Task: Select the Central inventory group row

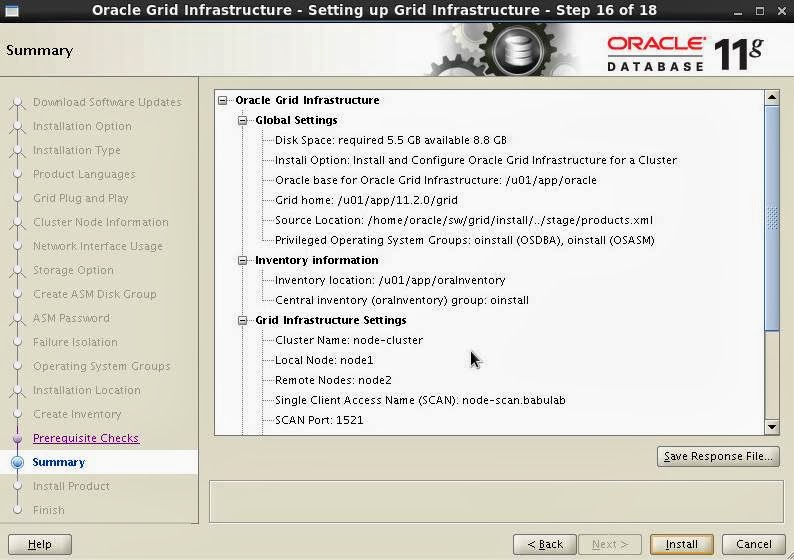Action: point(402,300)
